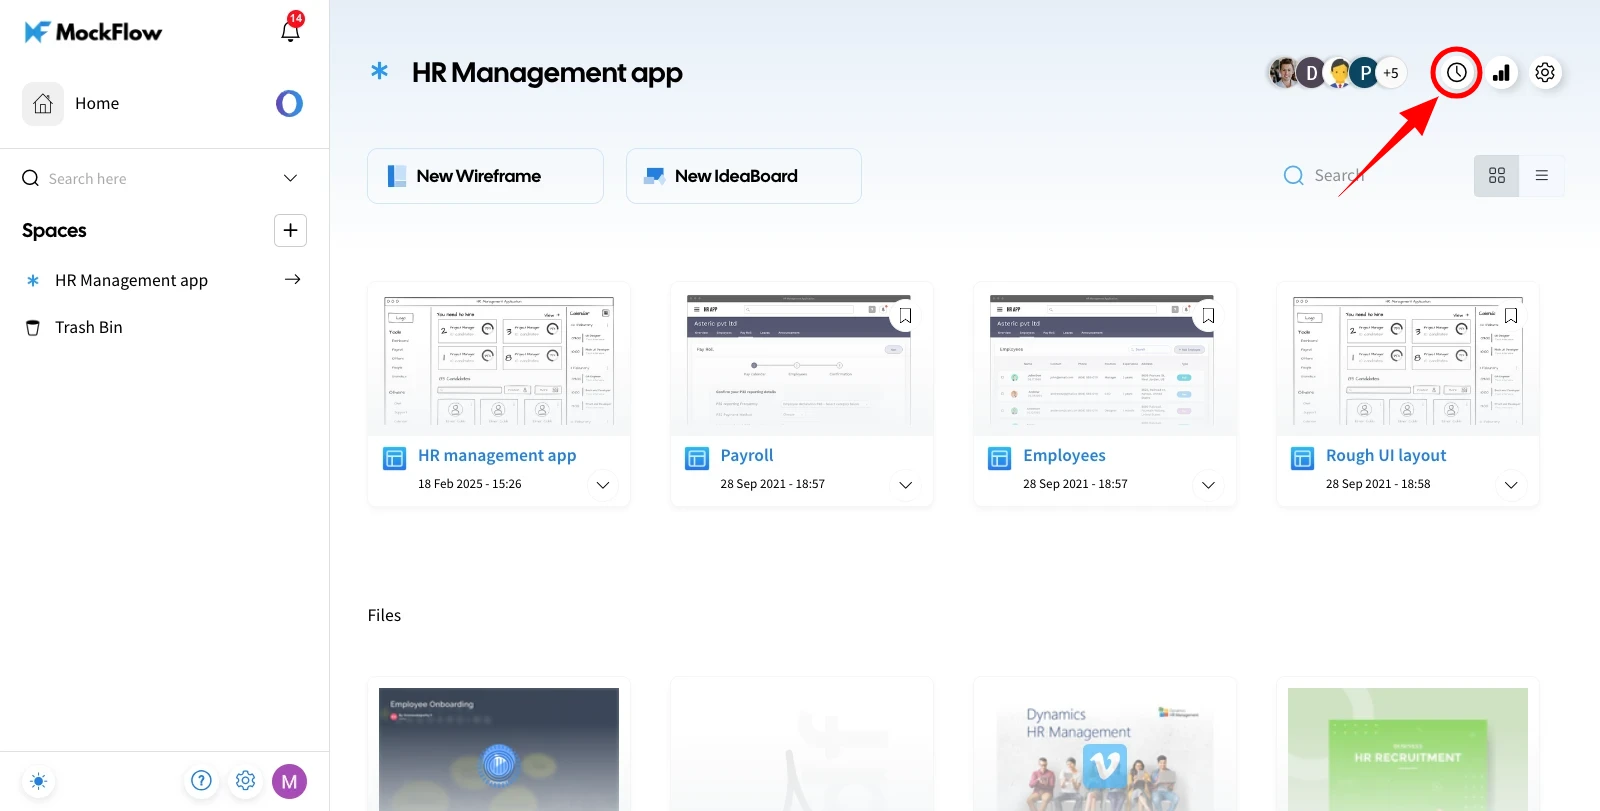Click the Payroll title link
This screenshot has width=1600, height=811.
(747, 455)
